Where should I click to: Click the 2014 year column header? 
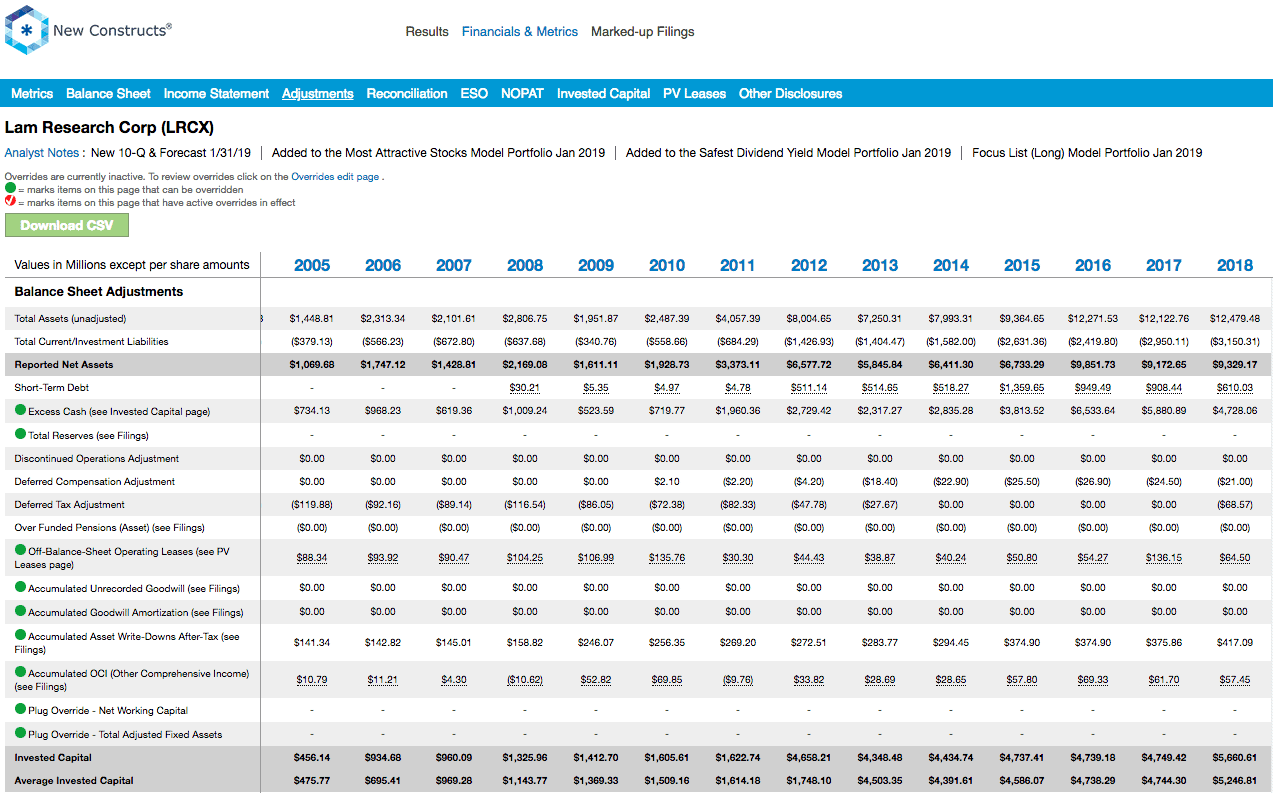click(951, 265)
